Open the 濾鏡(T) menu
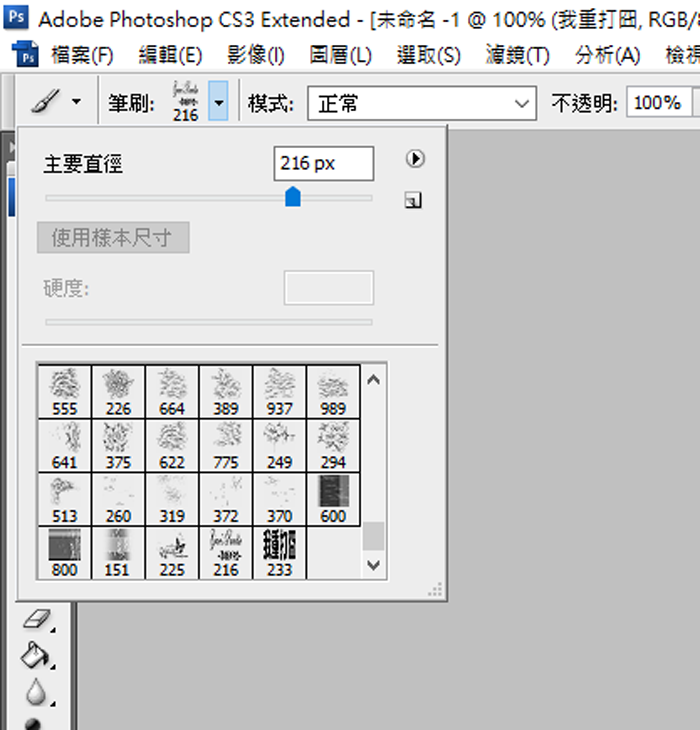Viewport: 700px width, 730px height. click(518, 55)
